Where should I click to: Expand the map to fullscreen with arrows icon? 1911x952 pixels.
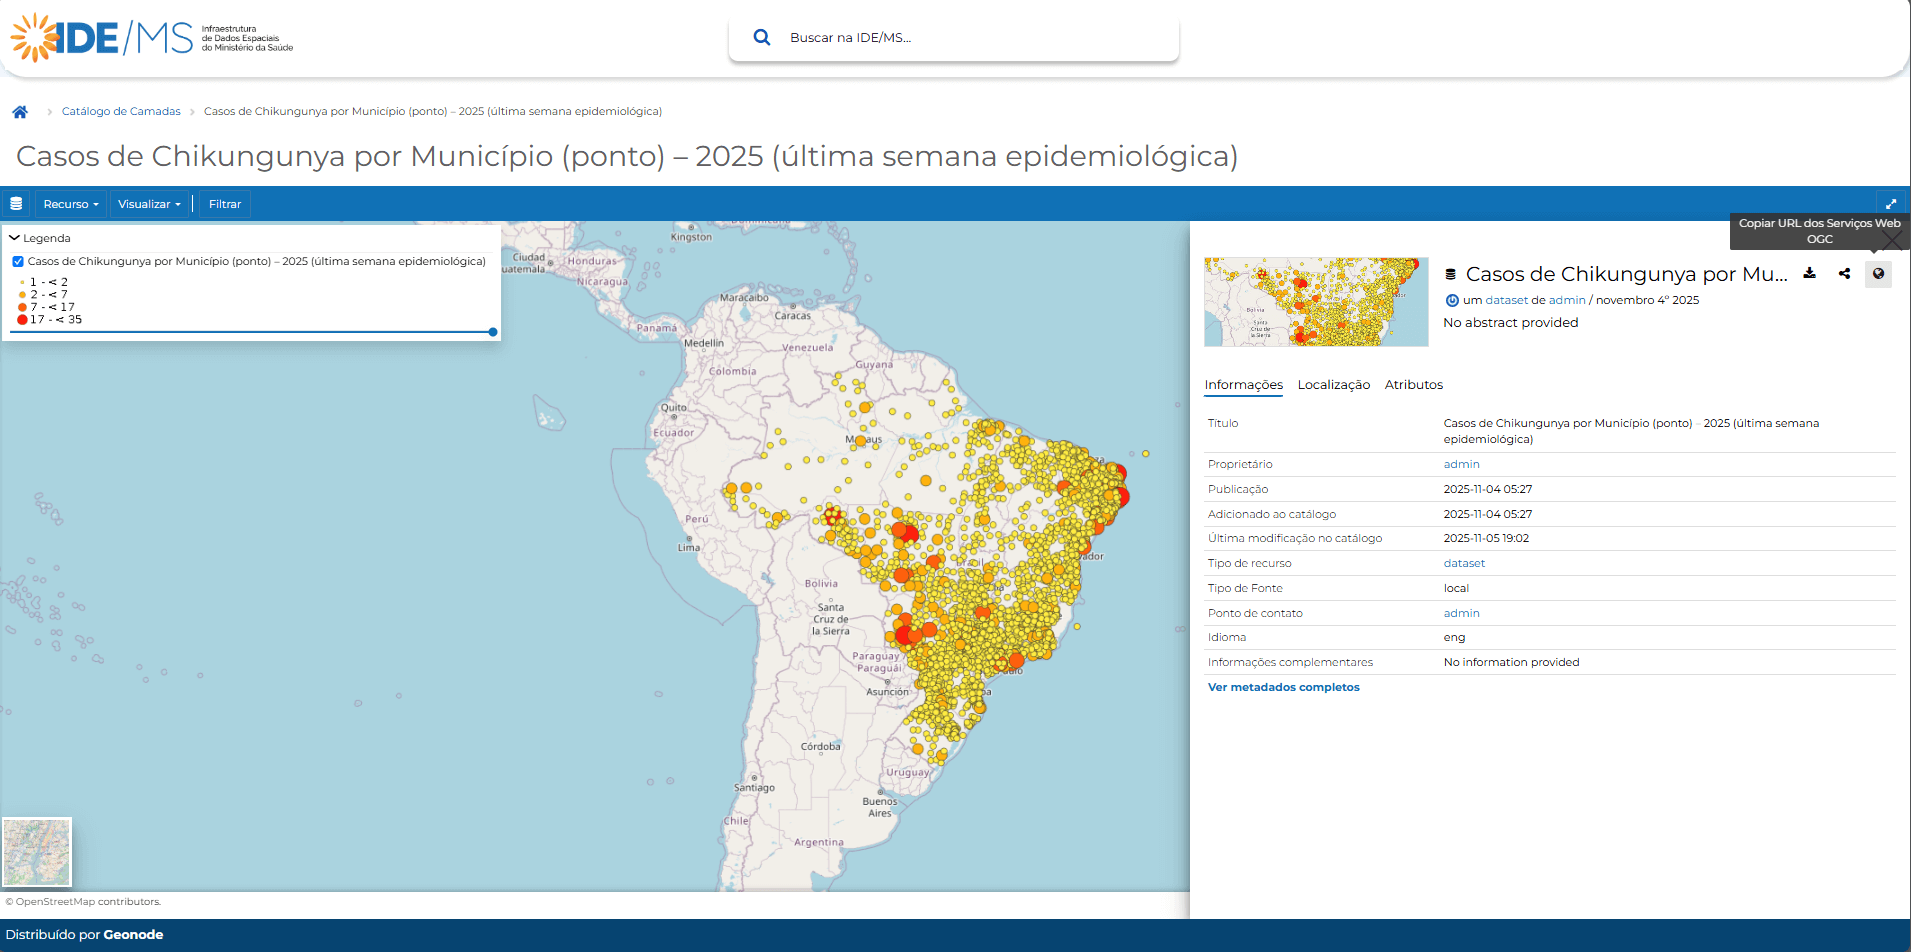click(x=1891, y=203)
